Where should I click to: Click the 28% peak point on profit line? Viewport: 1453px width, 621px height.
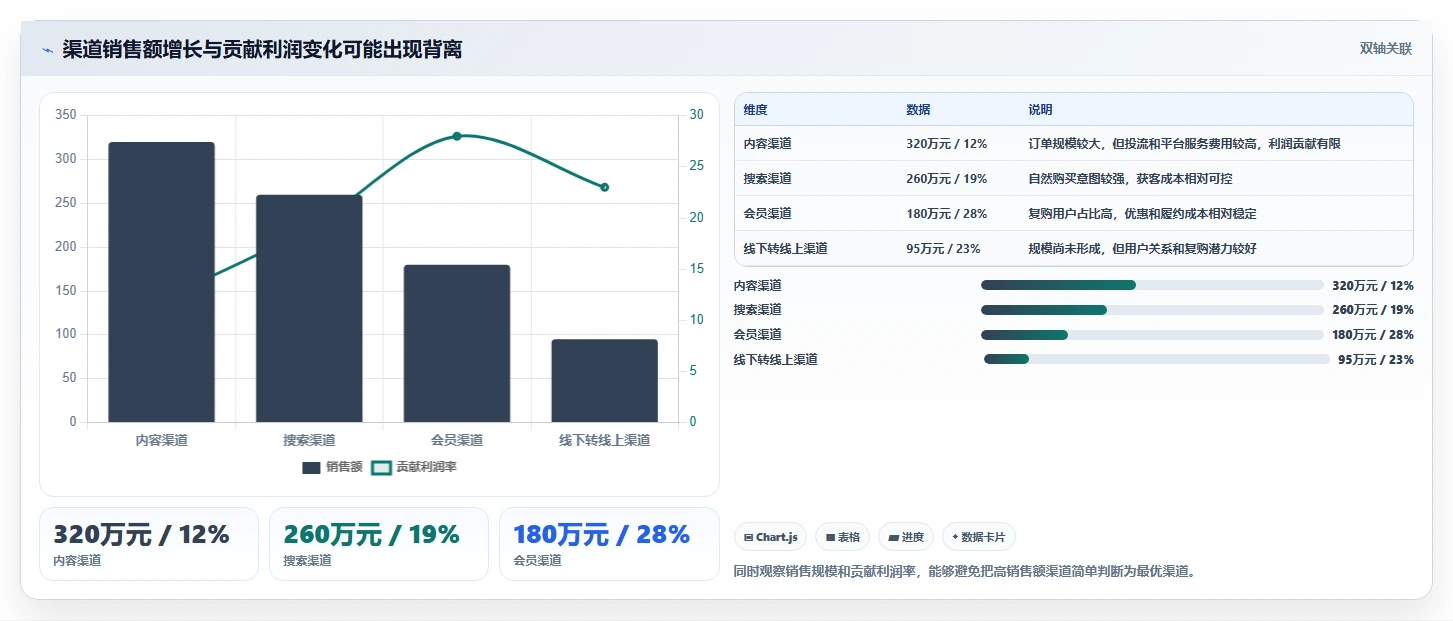457,136
